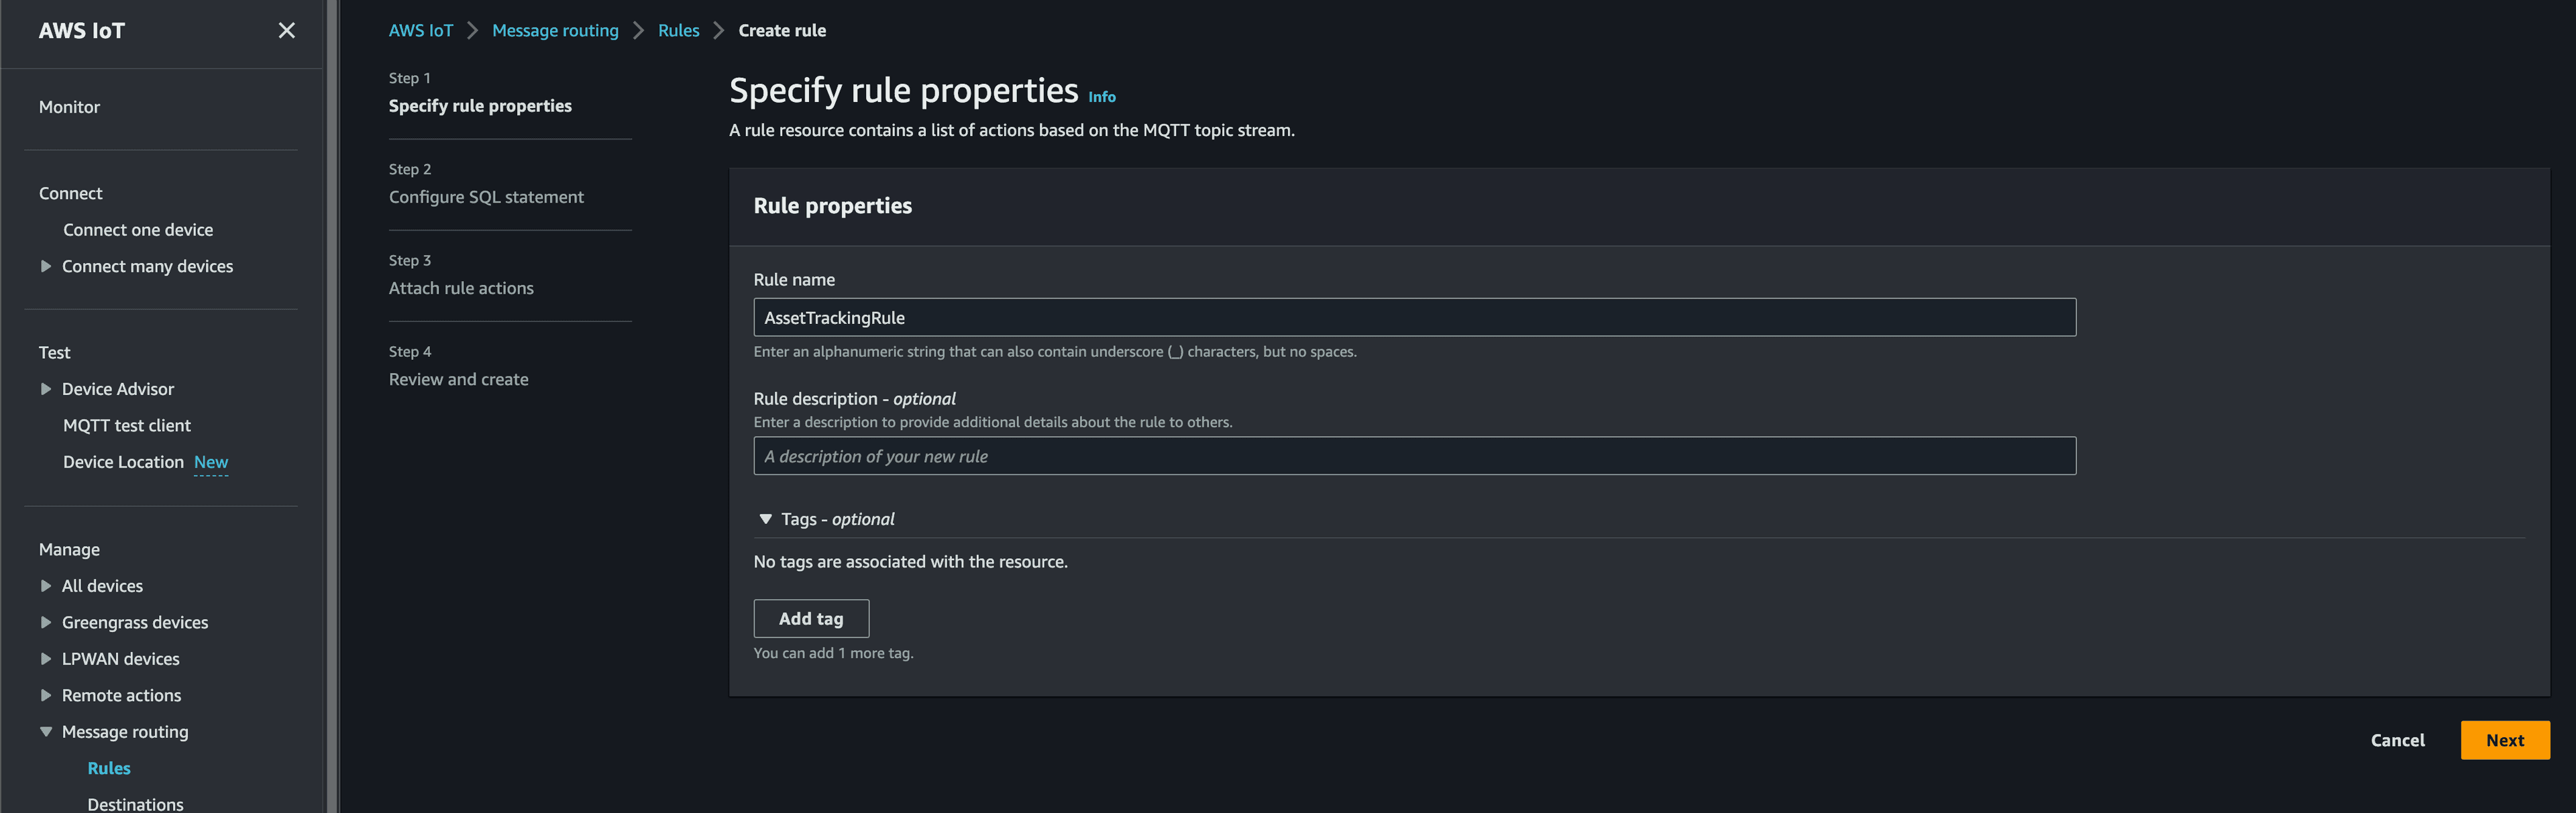Go to Rules breadcrumb link
Image resolution: width=2576 pixels, height=813 pixels.
click(x=678, y=31)
